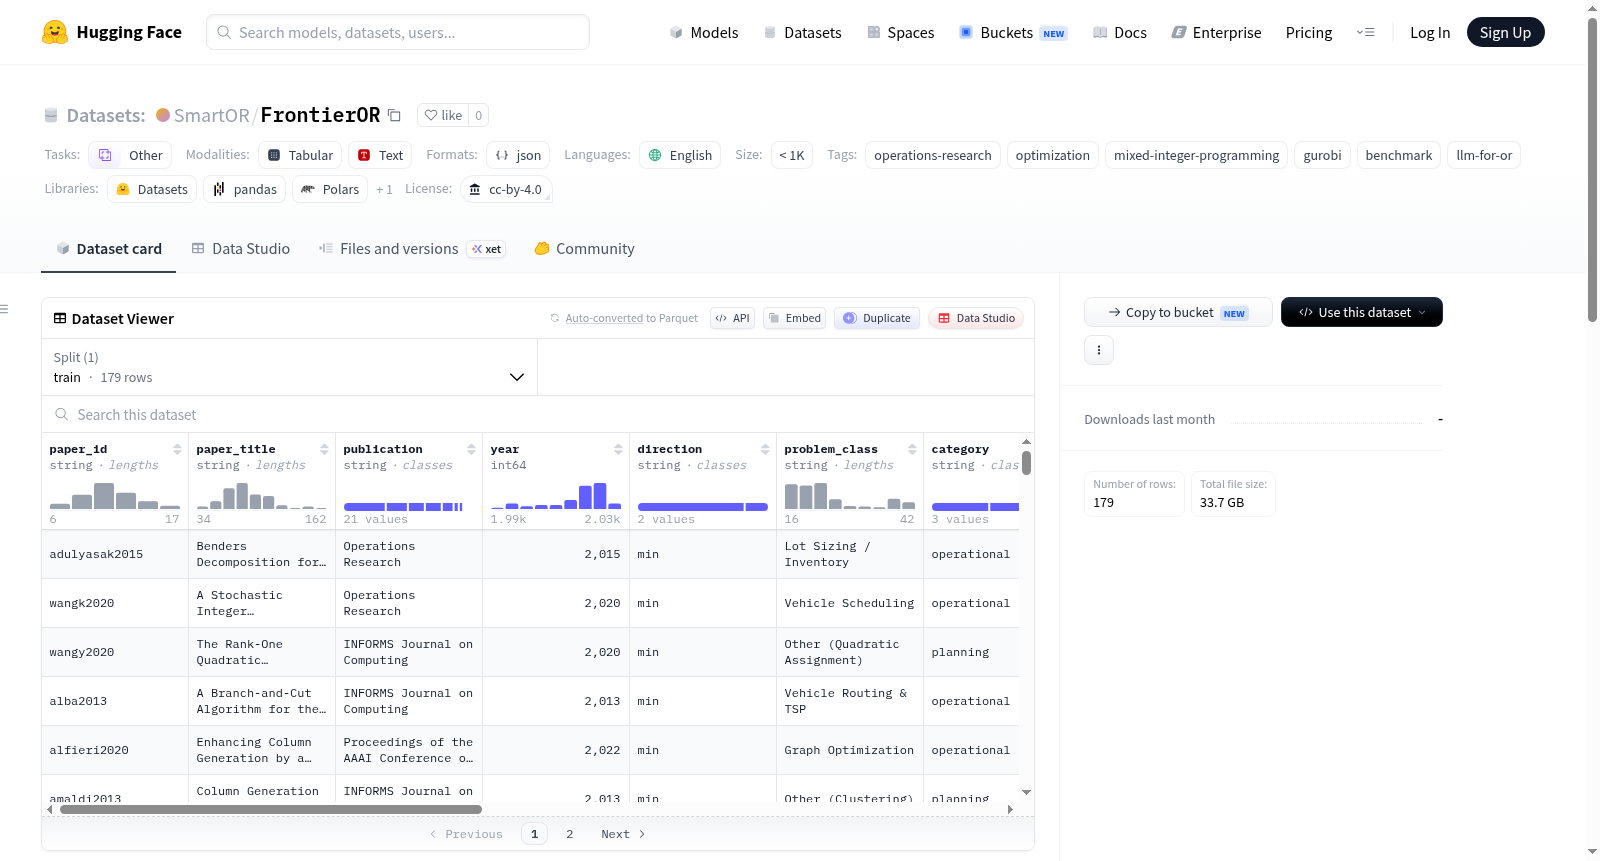1600x861 pixels.
Task: Sort the direction column
Action: click(765, 449)
